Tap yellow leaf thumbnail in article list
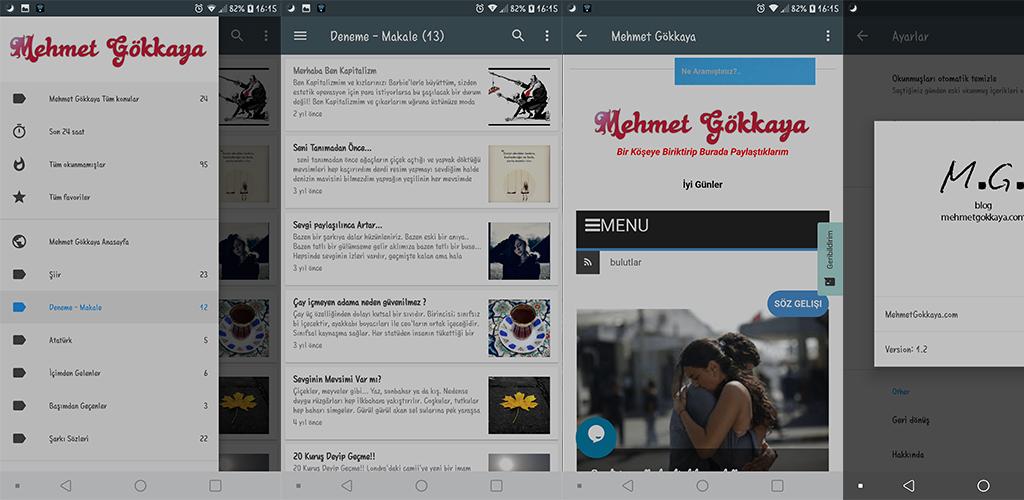The image size is (1024, 500). pyautogui.click(x=519, y=405)
